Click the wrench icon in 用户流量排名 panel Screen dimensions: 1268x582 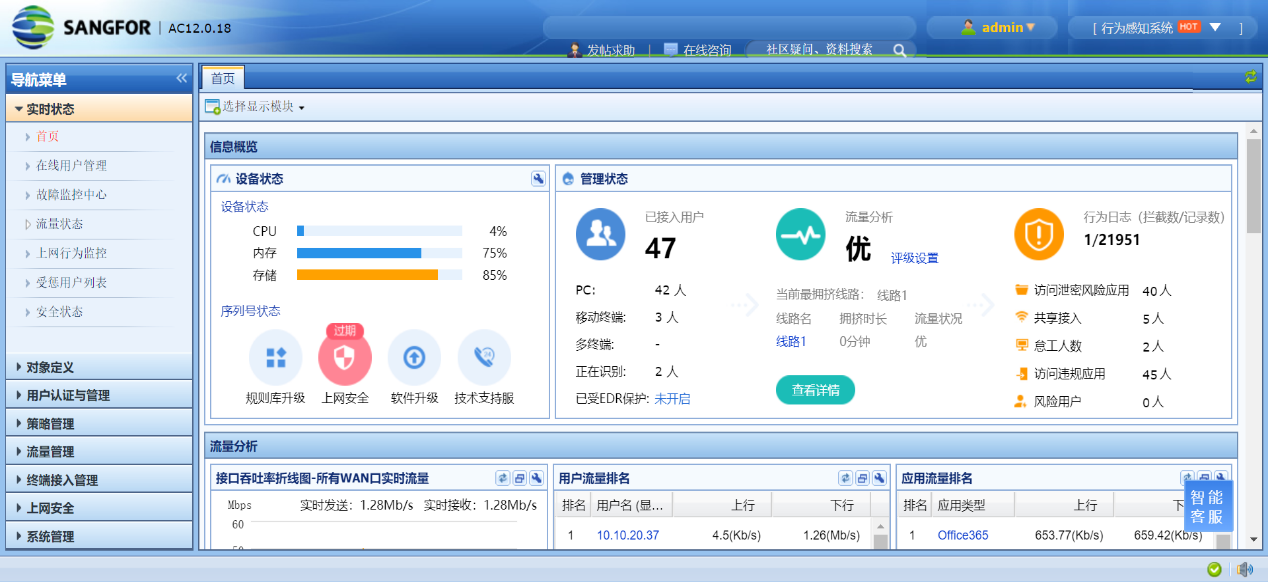879,478
